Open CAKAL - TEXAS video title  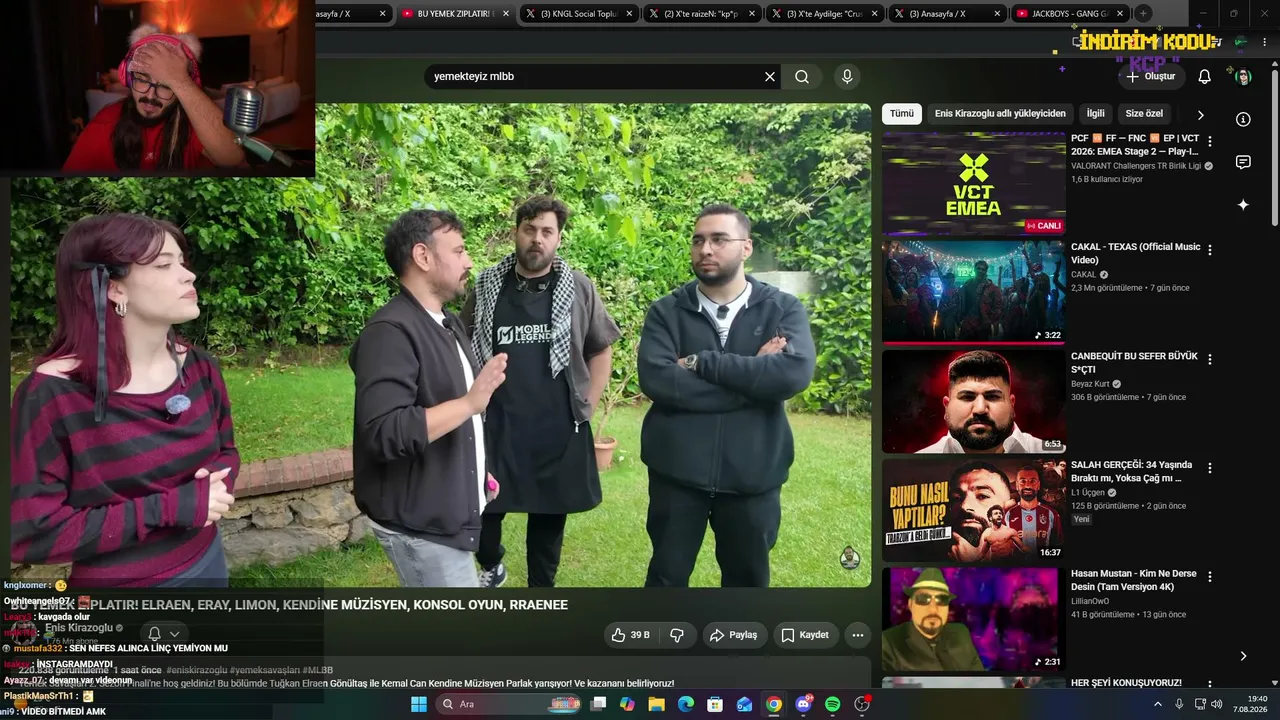coord(1136,253)
